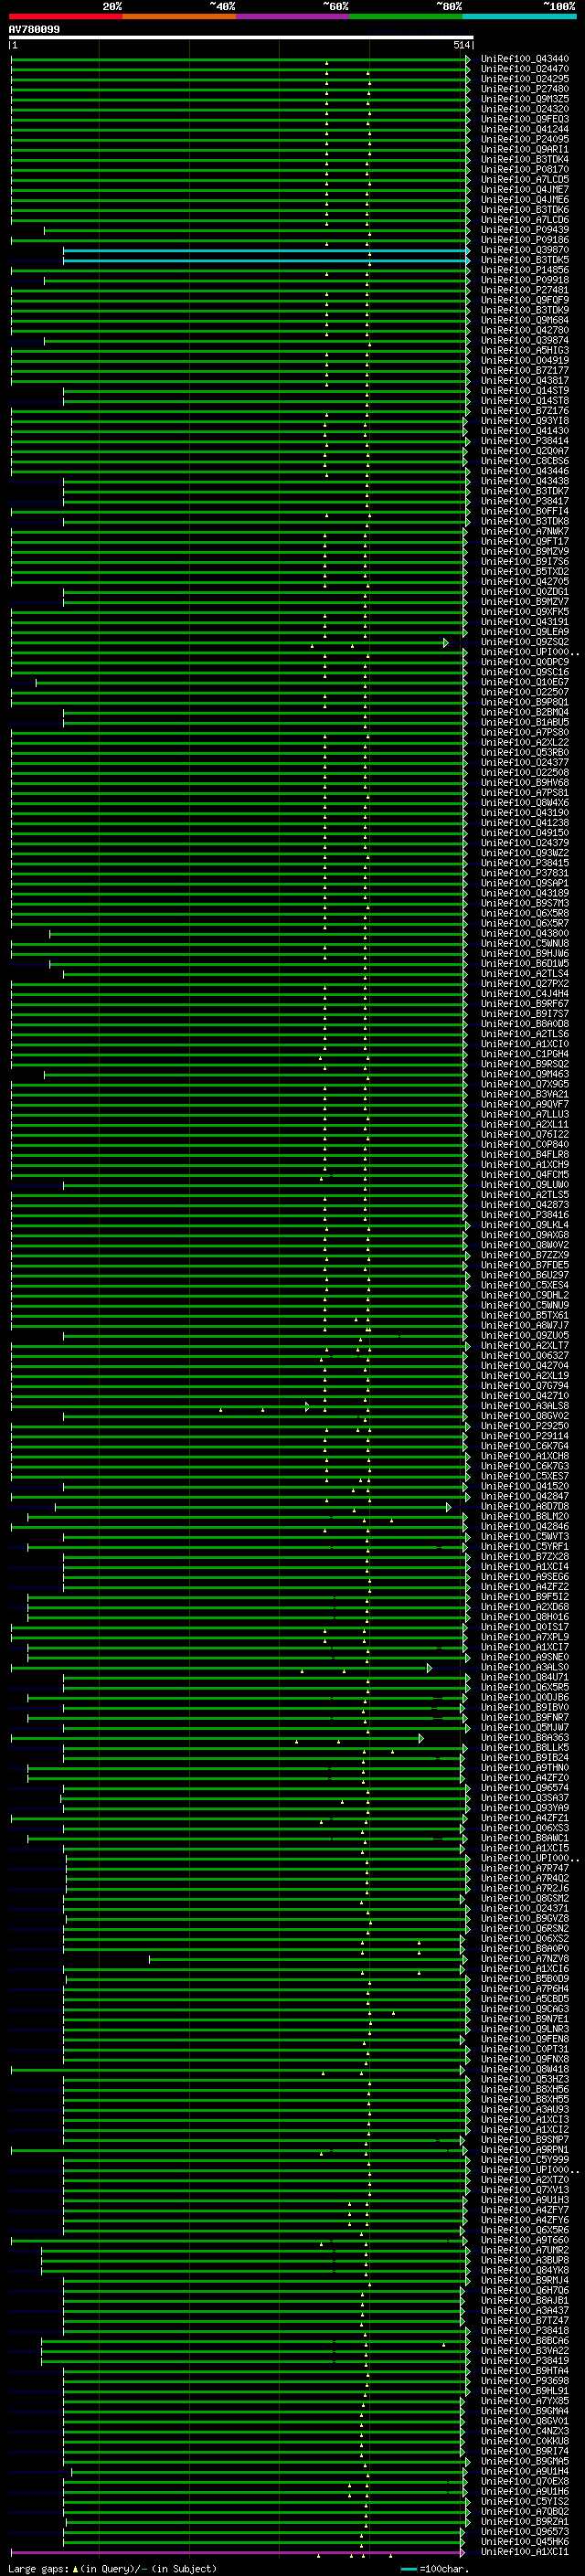Click the UniRef100_Q41520 label
Screen dimensions: 585x2576
525,1487
